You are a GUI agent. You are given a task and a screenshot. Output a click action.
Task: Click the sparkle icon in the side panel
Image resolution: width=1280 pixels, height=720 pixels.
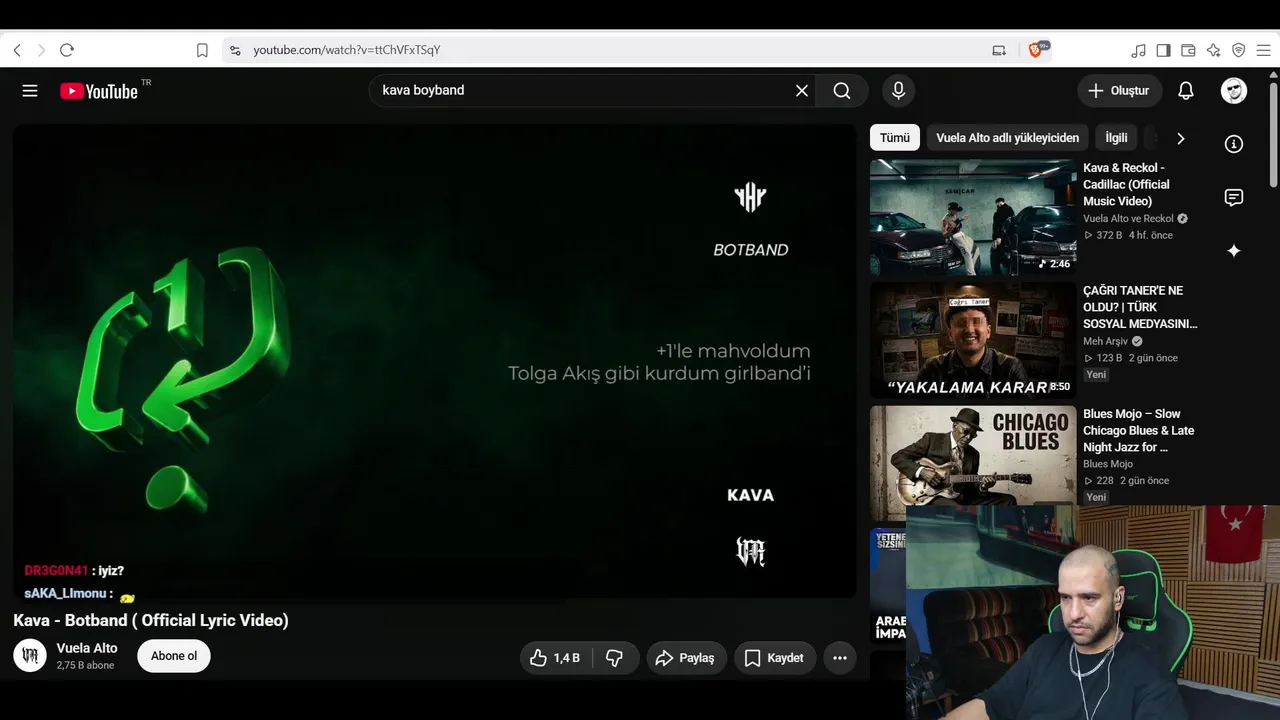(x=1234, y=251)
